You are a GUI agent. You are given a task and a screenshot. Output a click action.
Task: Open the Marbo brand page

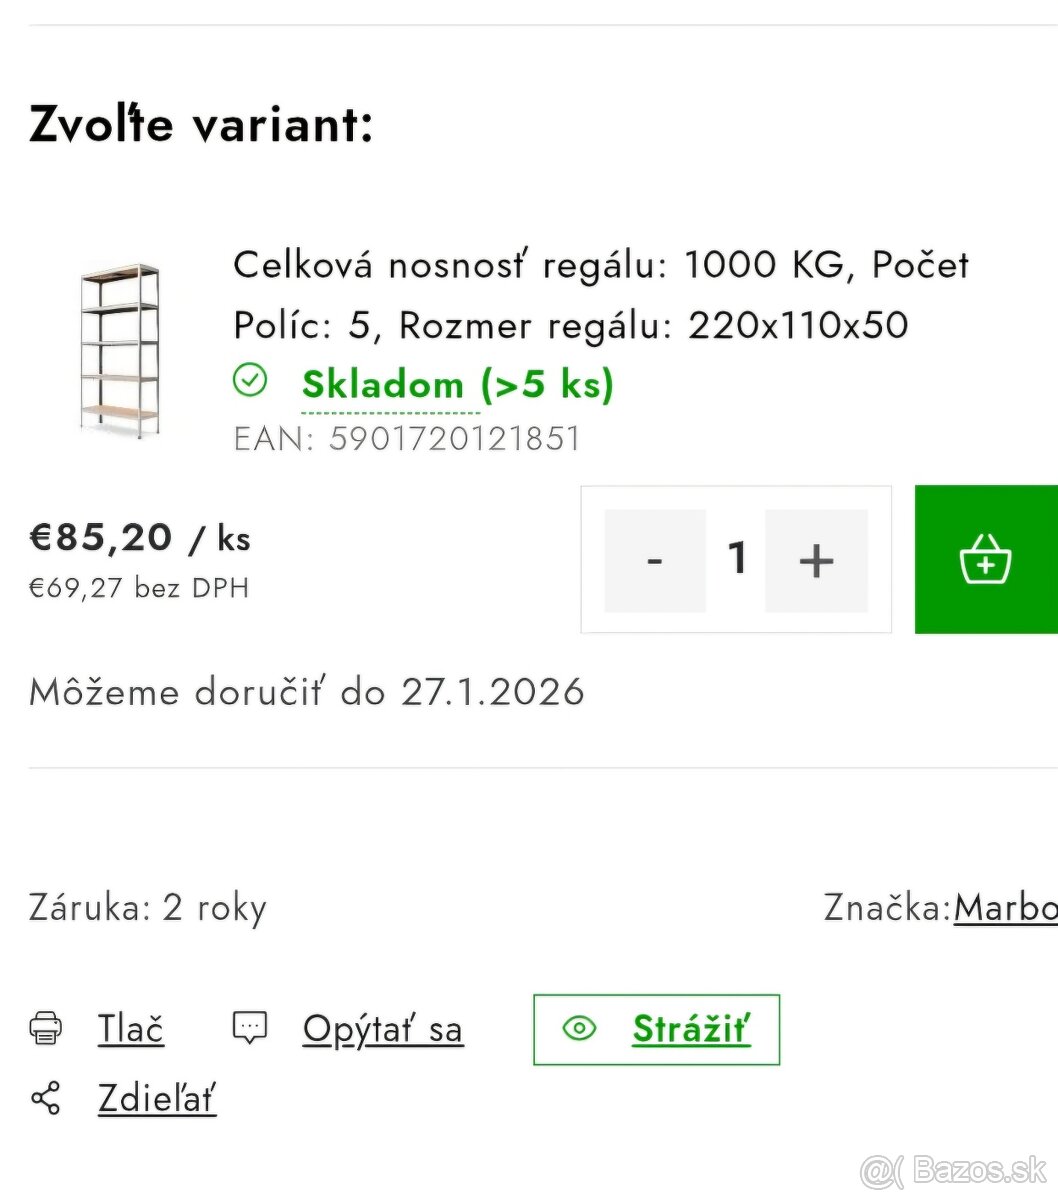pyautogui.click(x=1005, y=908)
